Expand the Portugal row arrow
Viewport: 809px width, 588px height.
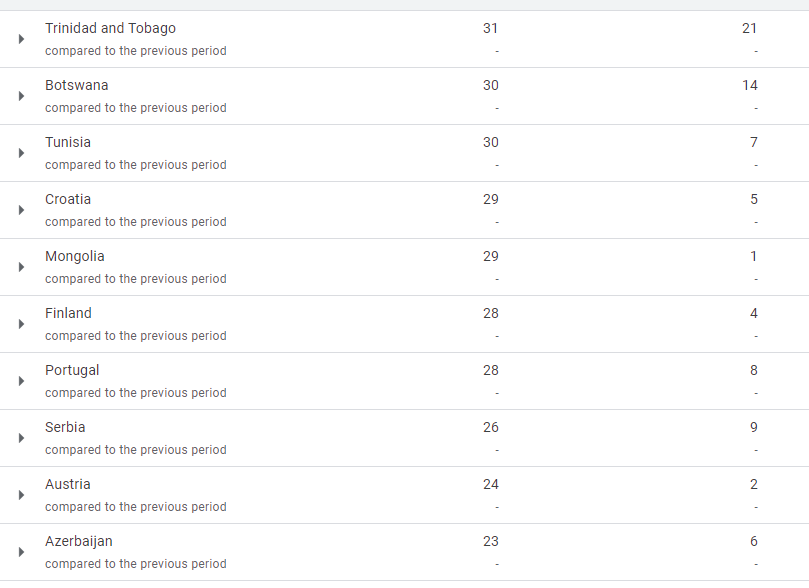tap(21, 381)
